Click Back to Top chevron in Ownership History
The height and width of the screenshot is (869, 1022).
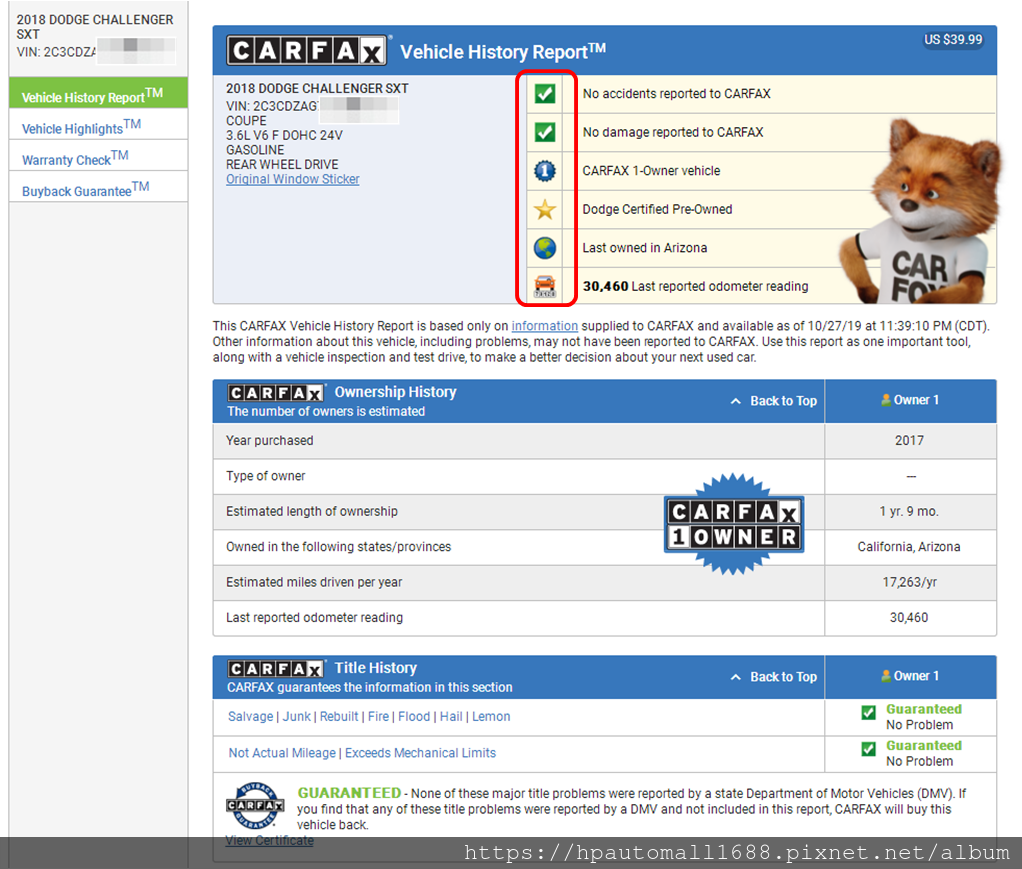click(x=736, y=402)
